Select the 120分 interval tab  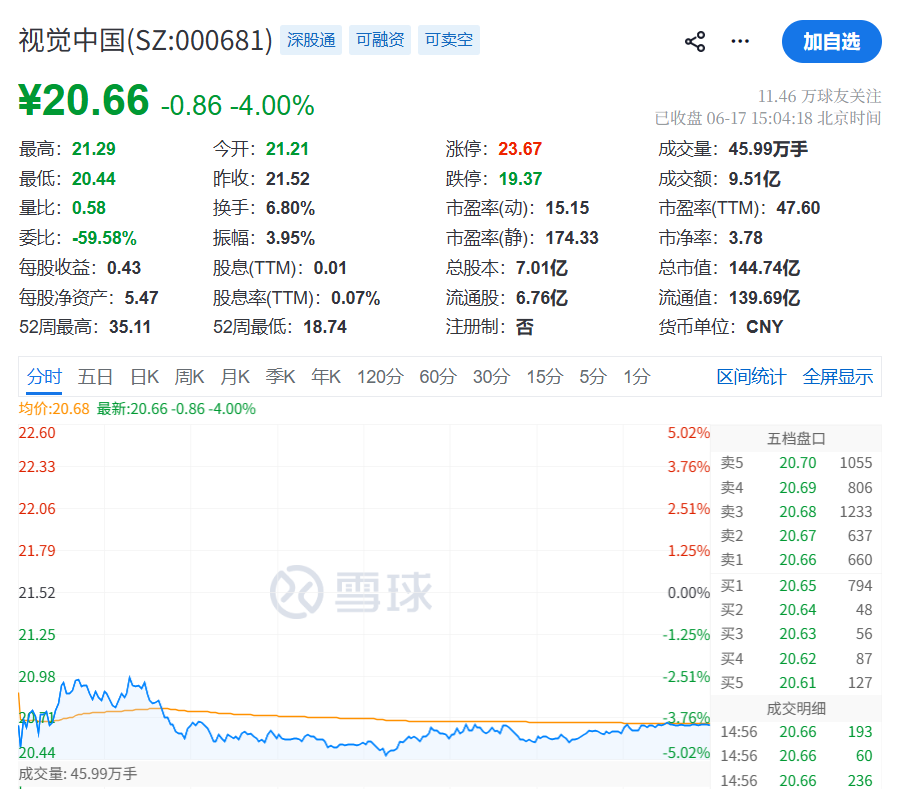pyautogui.click(x=380, y=377)
